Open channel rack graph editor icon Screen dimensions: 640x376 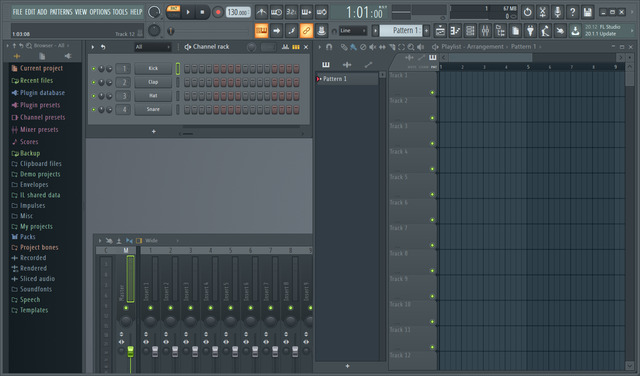285,47
